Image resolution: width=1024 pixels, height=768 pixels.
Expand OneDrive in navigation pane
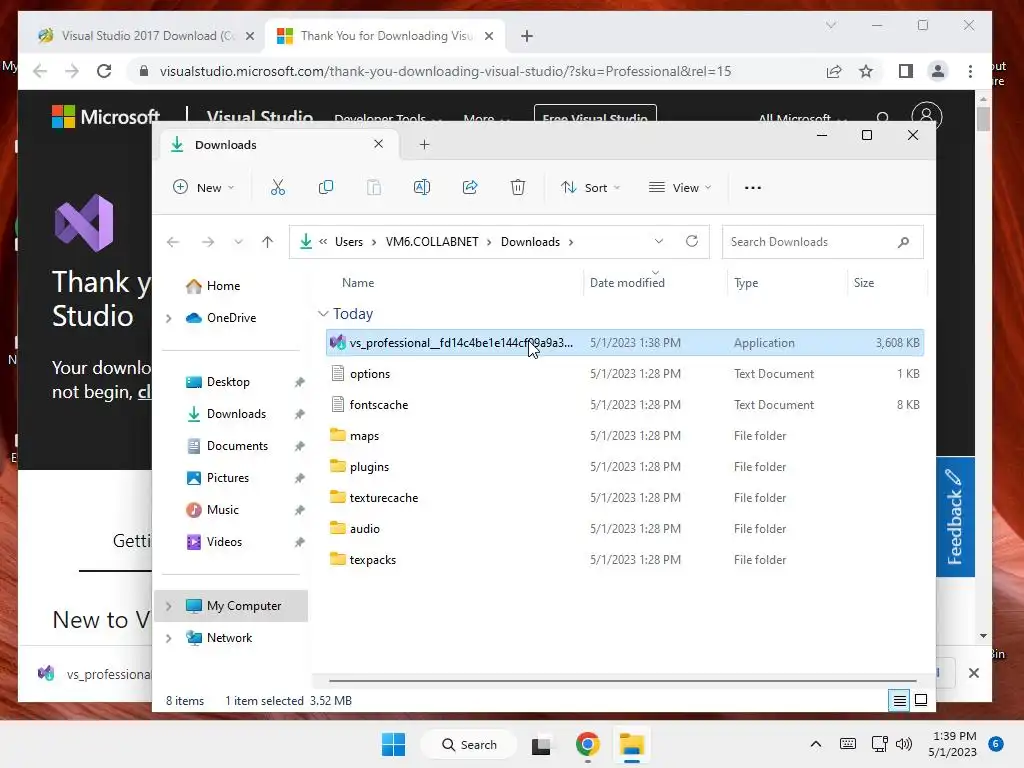168,318
